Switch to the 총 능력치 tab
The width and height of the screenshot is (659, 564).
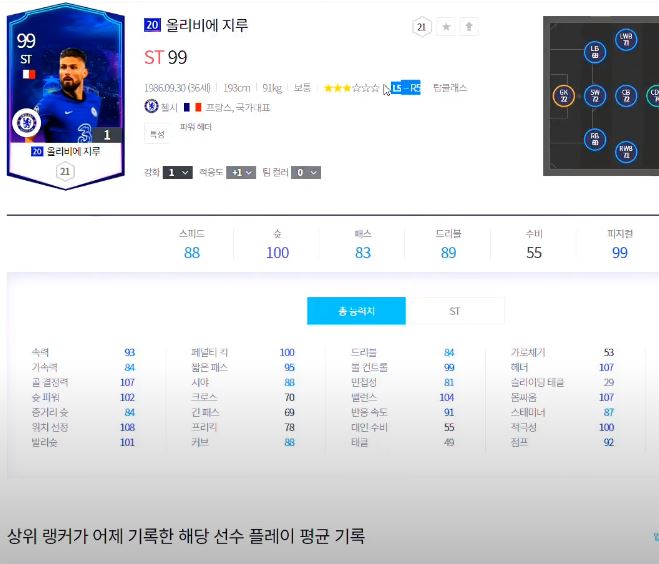[356, 311]
